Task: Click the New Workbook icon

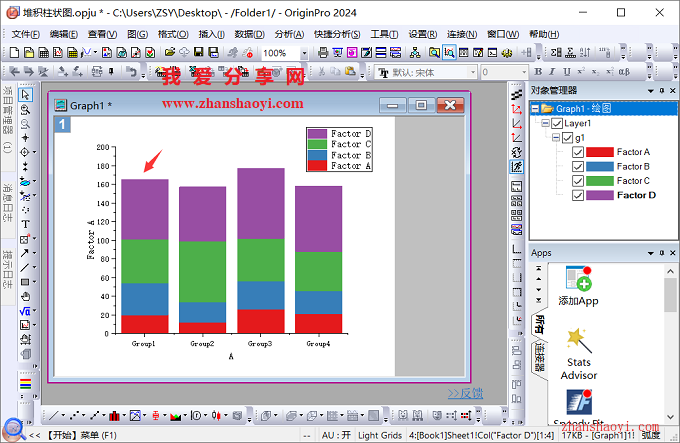Action: (43, 53)
